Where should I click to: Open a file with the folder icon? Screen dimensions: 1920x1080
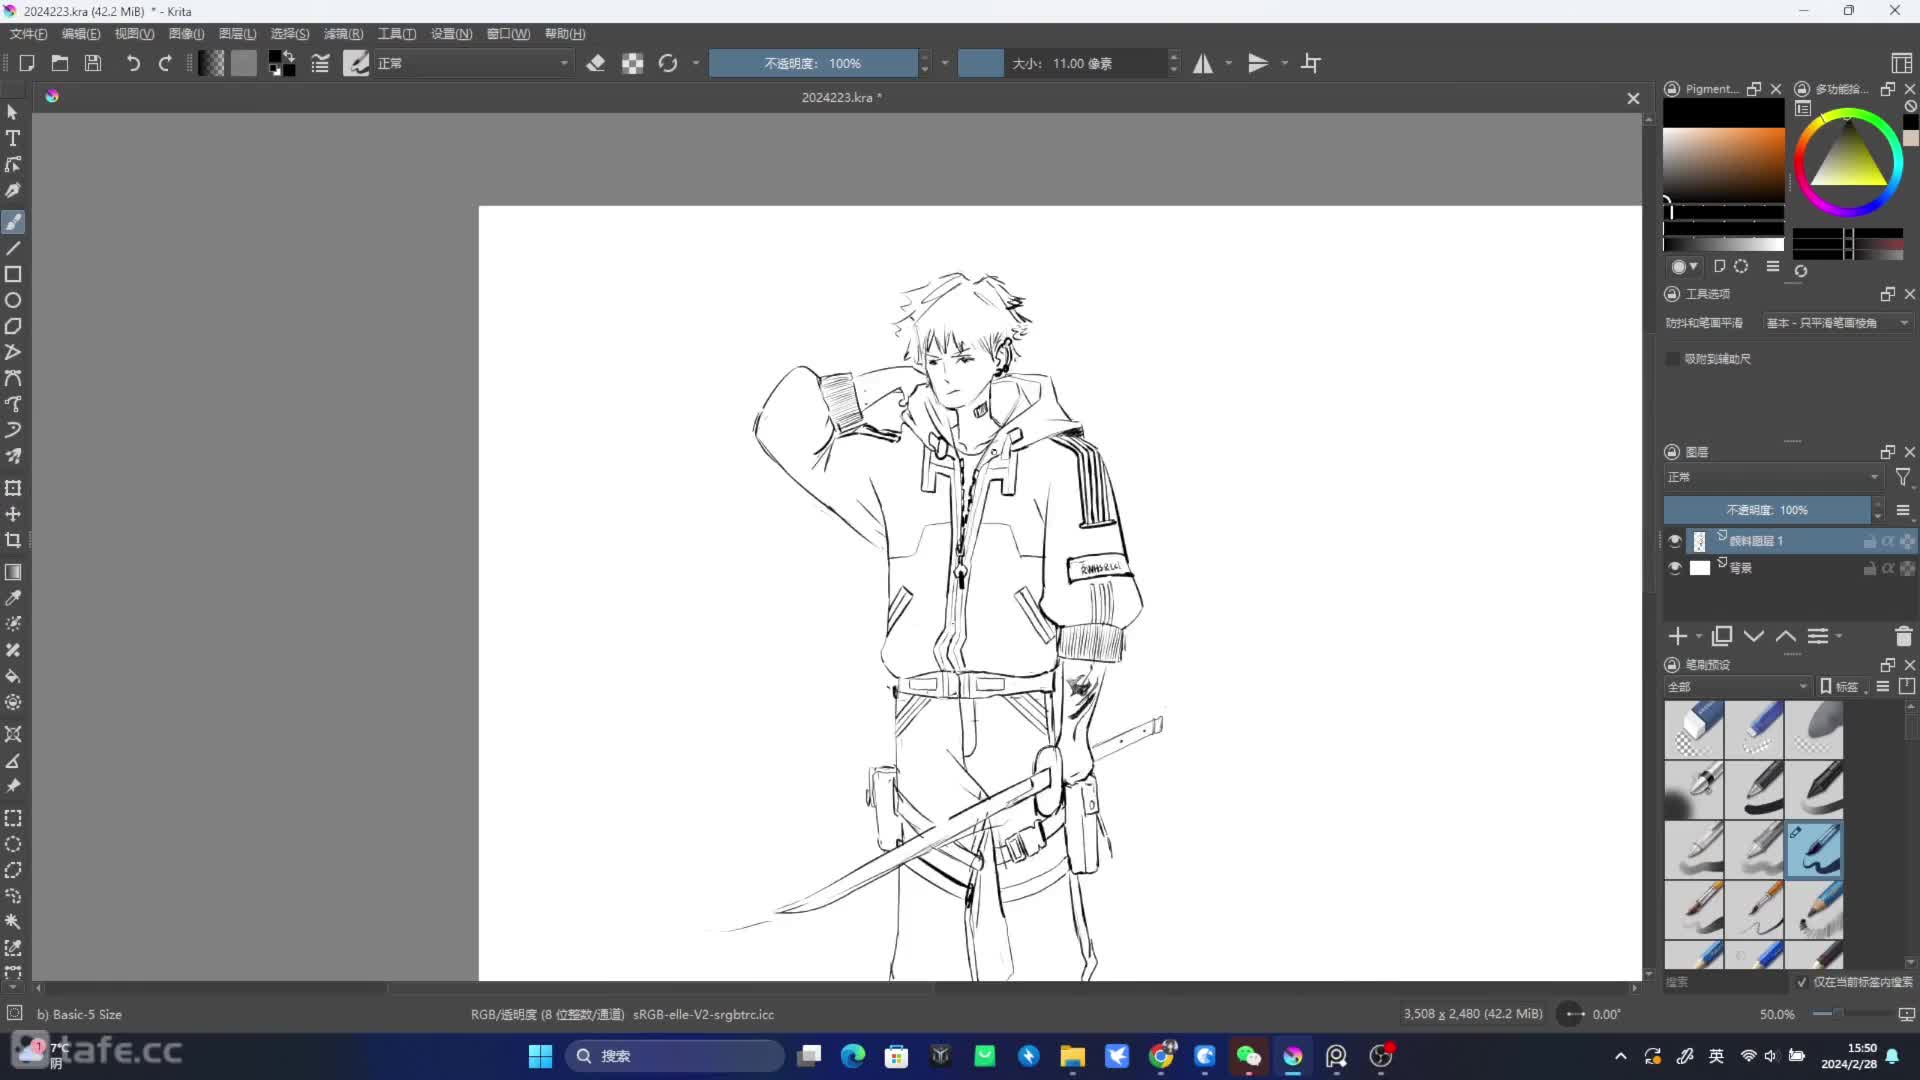[x=60, y=63]
